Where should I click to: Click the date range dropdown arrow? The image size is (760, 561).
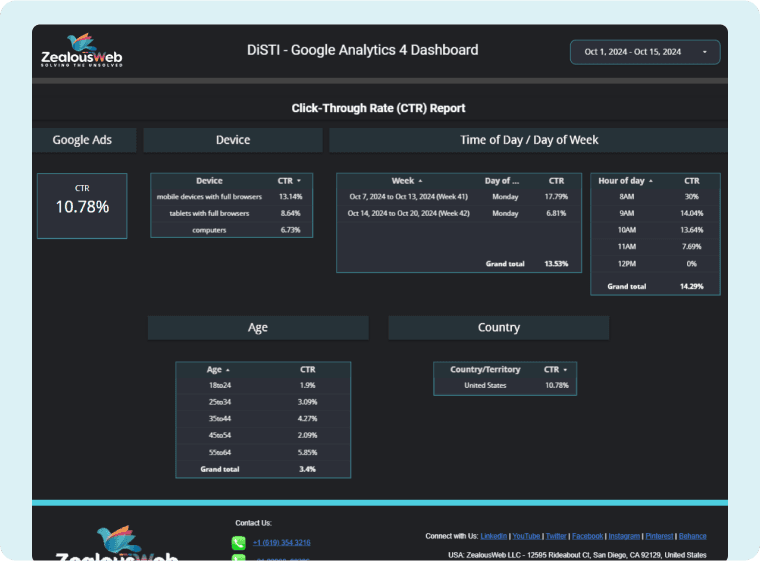(705, 52)
